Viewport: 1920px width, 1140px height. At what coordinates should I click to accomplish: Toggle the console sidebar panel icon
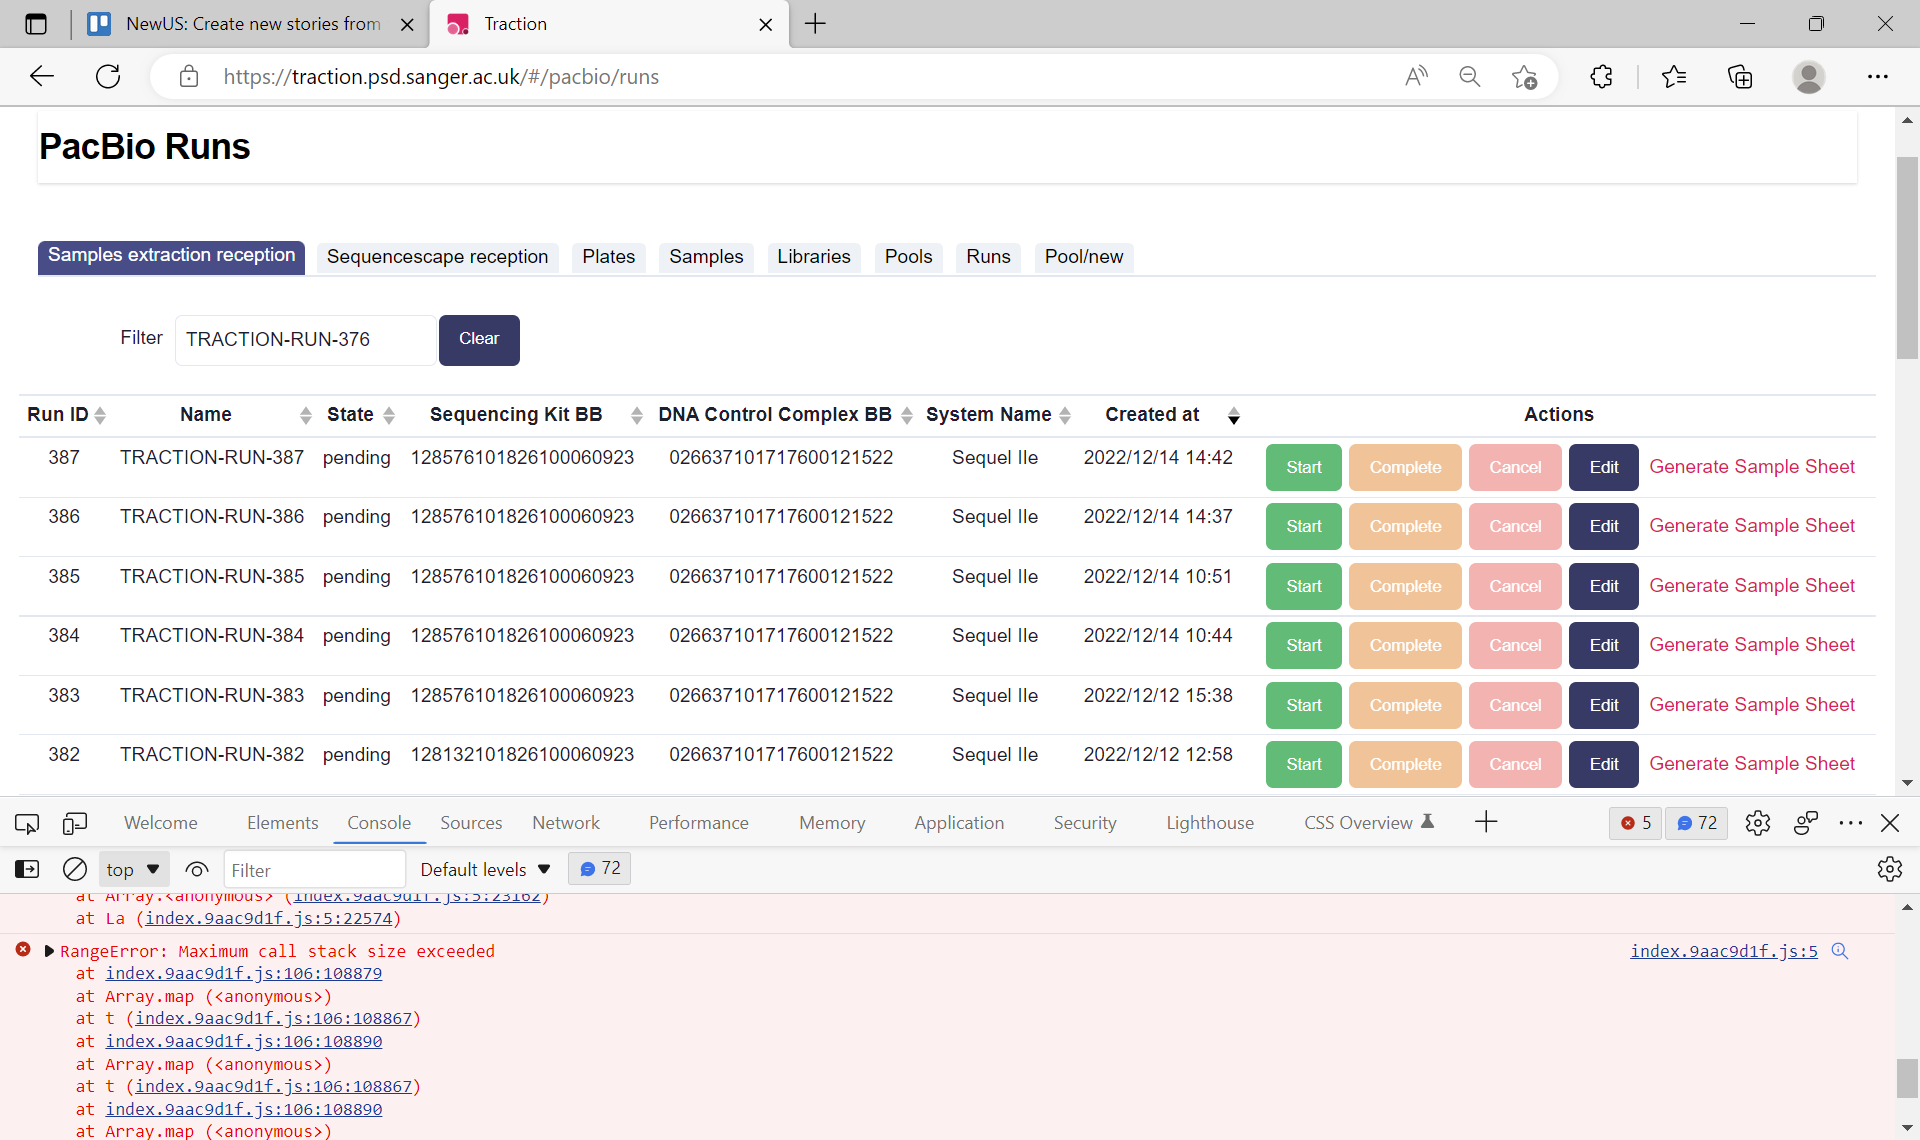[x=26, y=868]
